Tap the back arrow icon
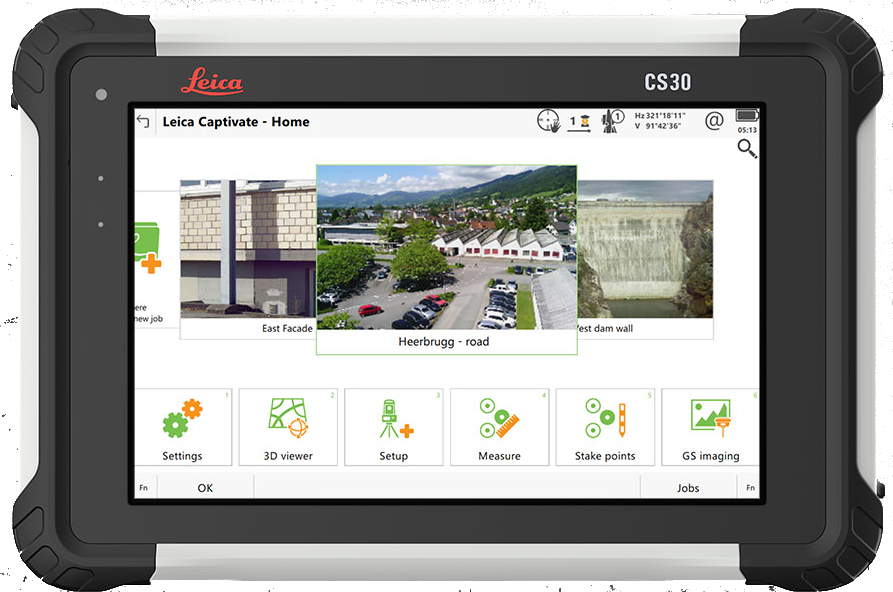 [143, 121]
